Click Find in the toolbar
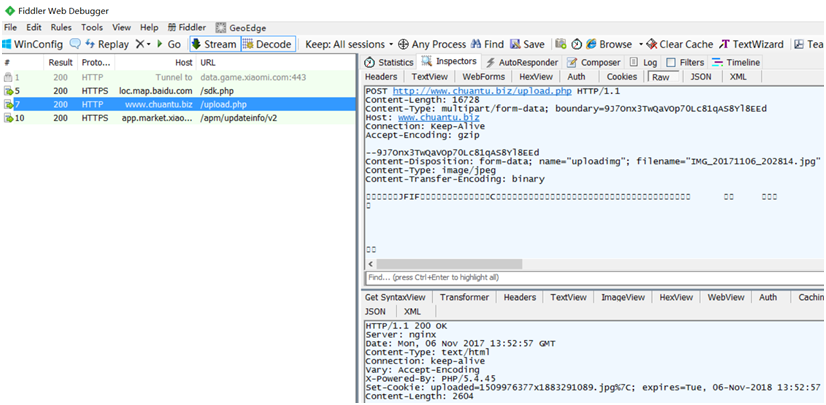The width and height of the screenshot is (826, 405). 487,44
